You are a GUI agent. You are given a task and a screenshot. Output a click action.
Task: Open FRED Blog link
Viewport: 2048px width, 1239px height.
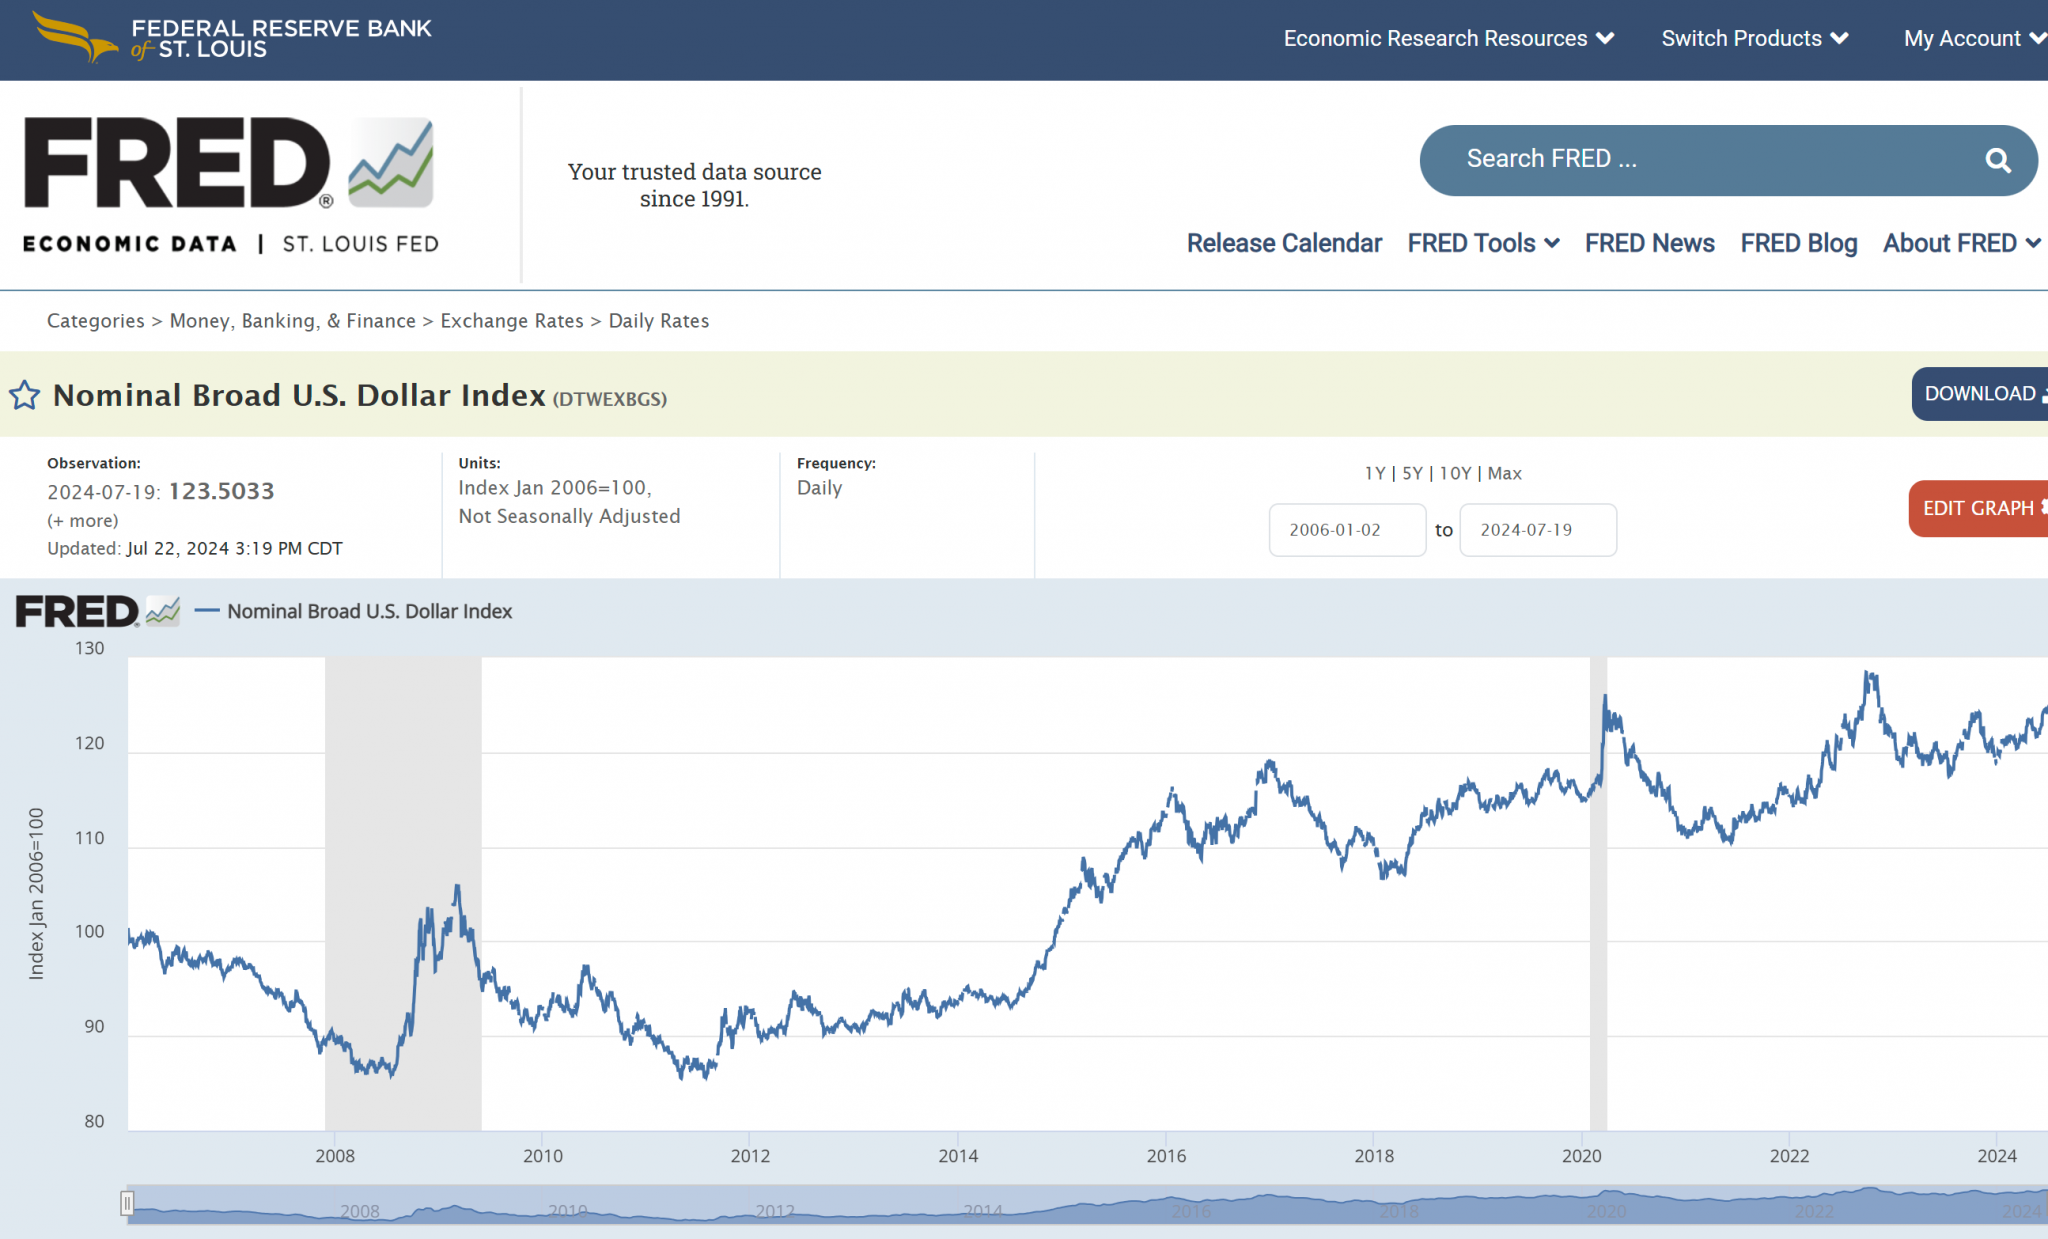pyautogui.click(x=1798, y=243)
